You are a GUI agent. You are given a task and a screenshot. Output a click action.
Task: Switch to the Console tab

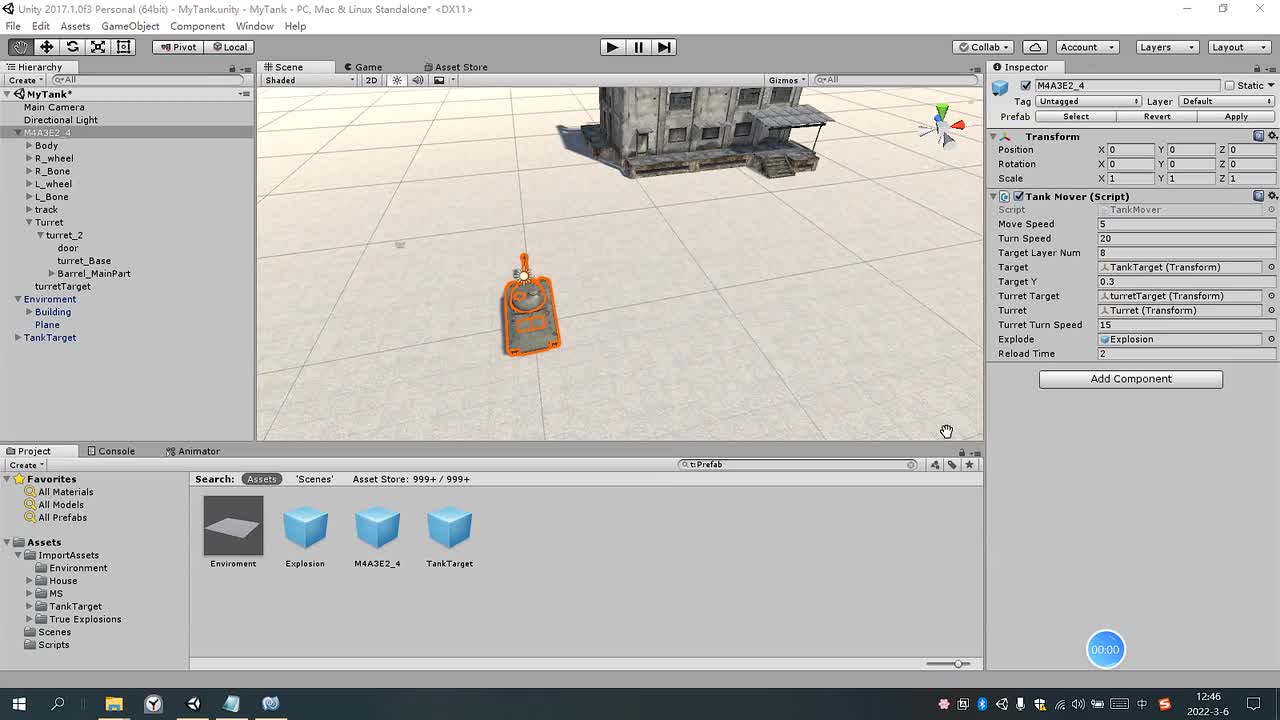[x=110, y=451]
